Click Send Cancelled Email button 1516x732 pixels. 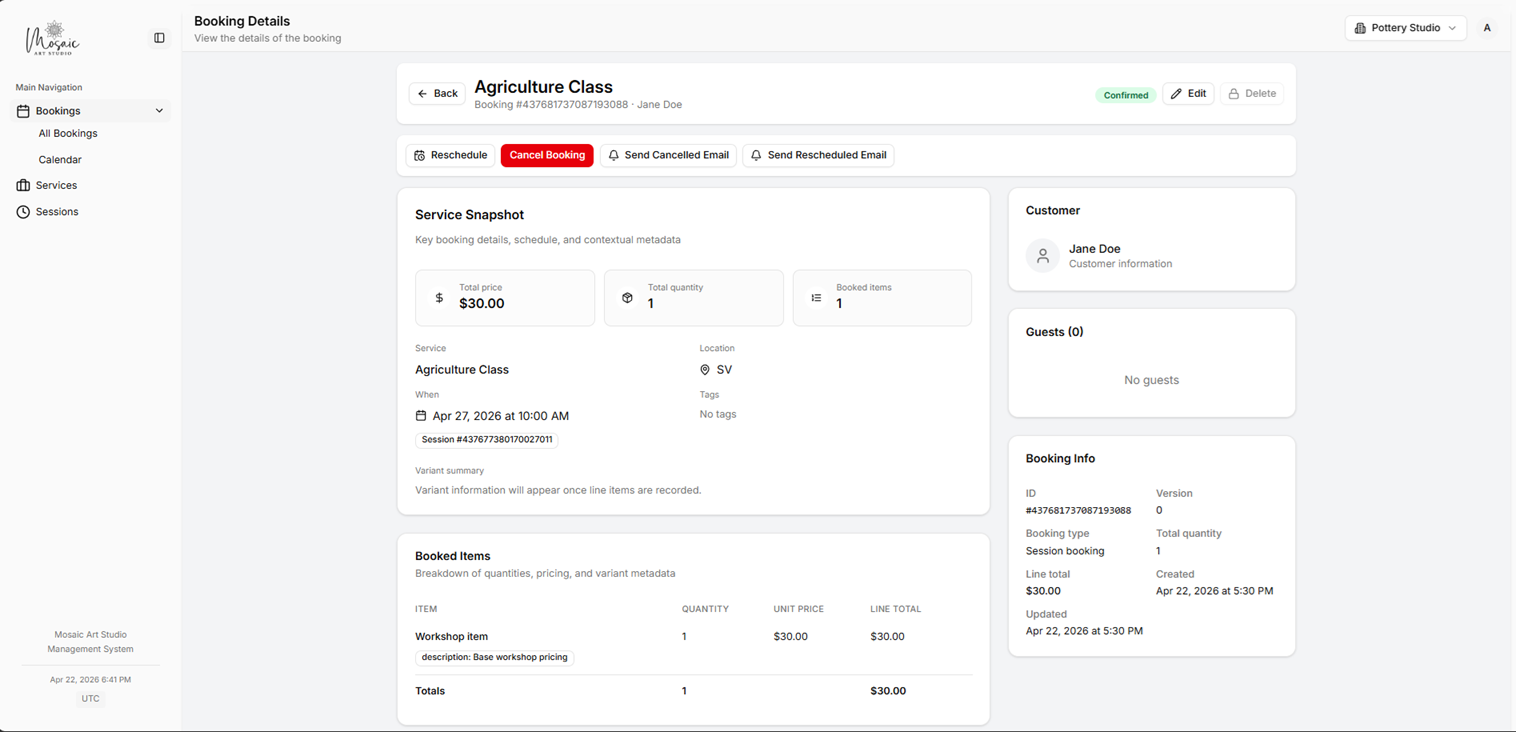pyautogui.click(x=668, y=155)
